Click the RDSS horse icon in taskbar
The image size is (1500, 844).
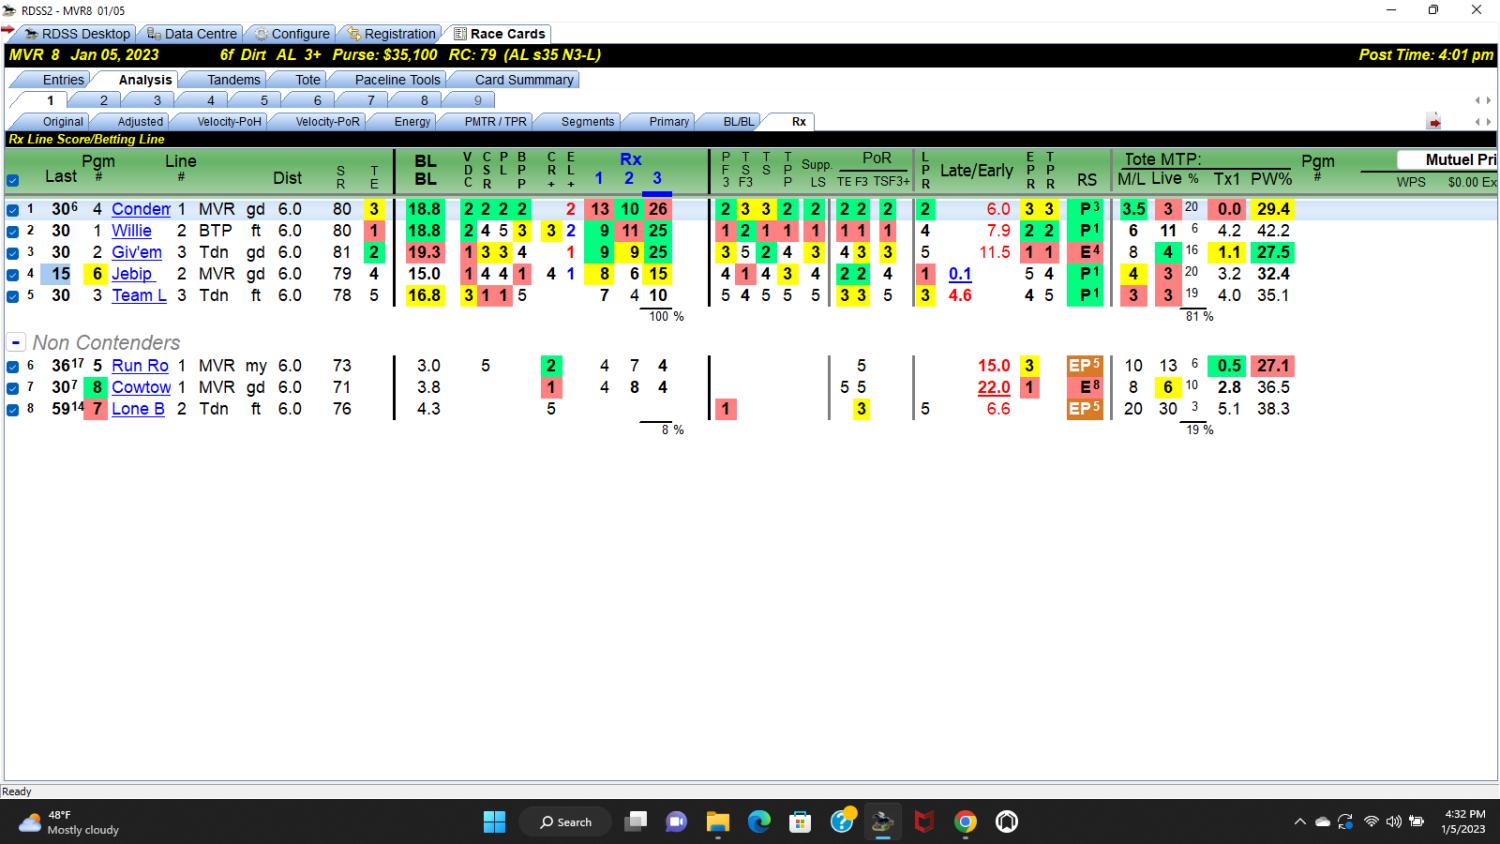[x=882, y=822]
